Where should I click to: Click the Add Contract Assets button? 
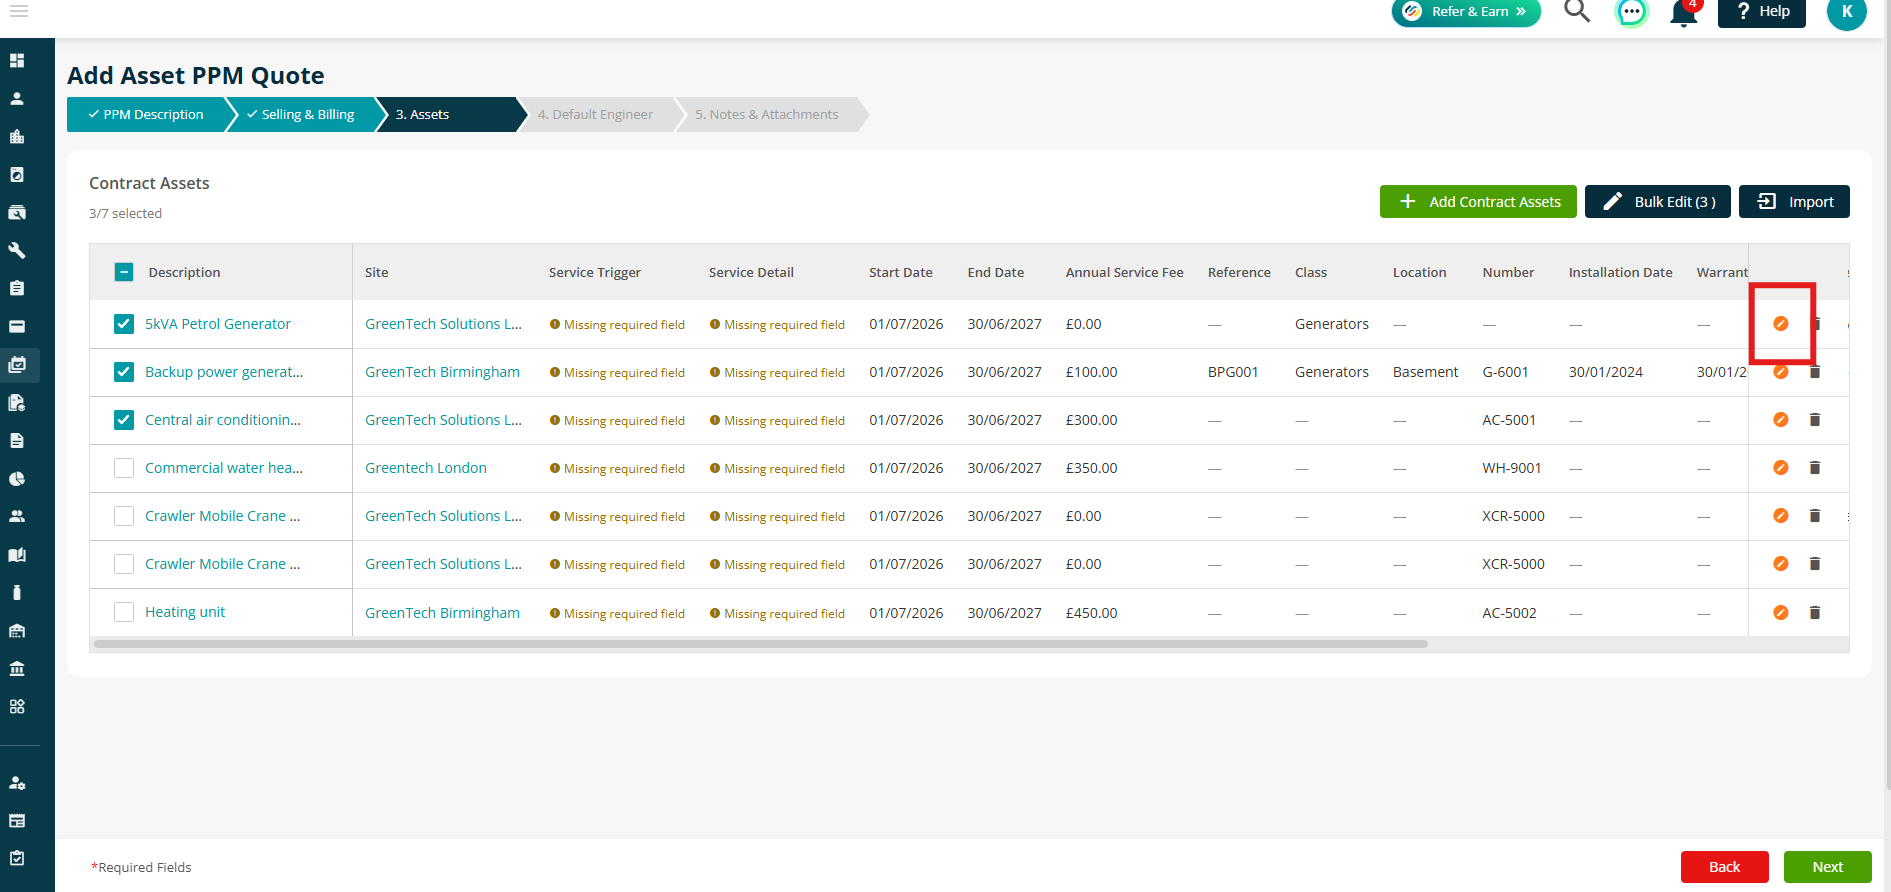[1478, 201]
